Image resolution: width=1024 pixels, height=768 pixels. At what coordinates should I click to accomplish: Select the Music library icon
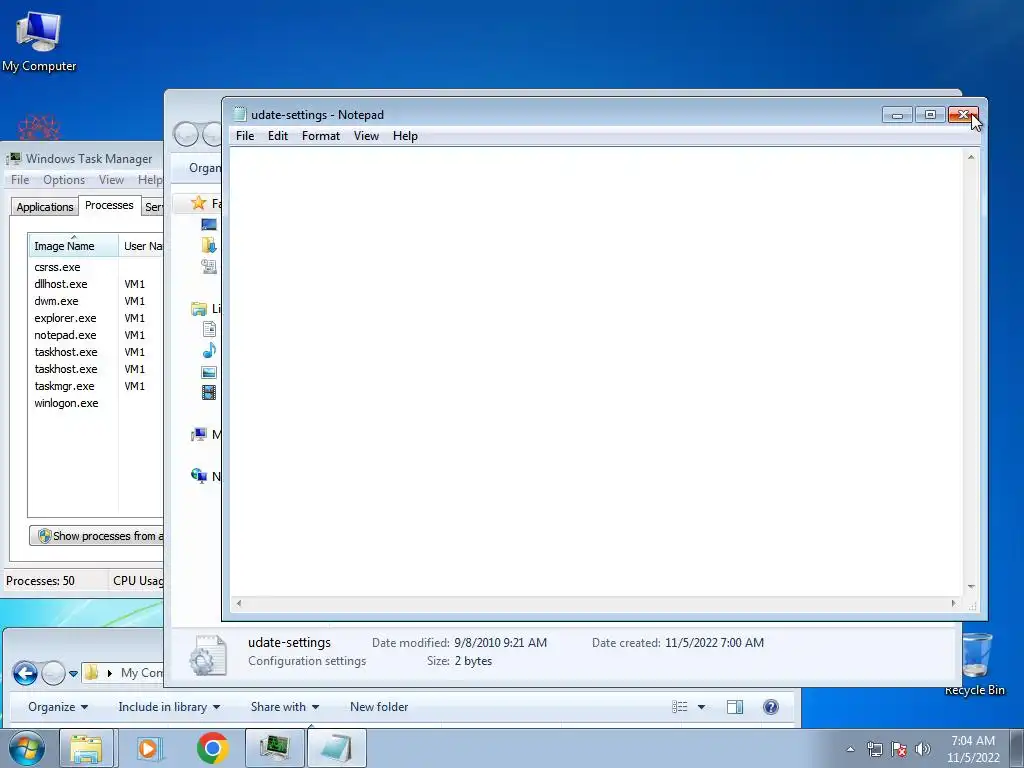tap(209, 351)
